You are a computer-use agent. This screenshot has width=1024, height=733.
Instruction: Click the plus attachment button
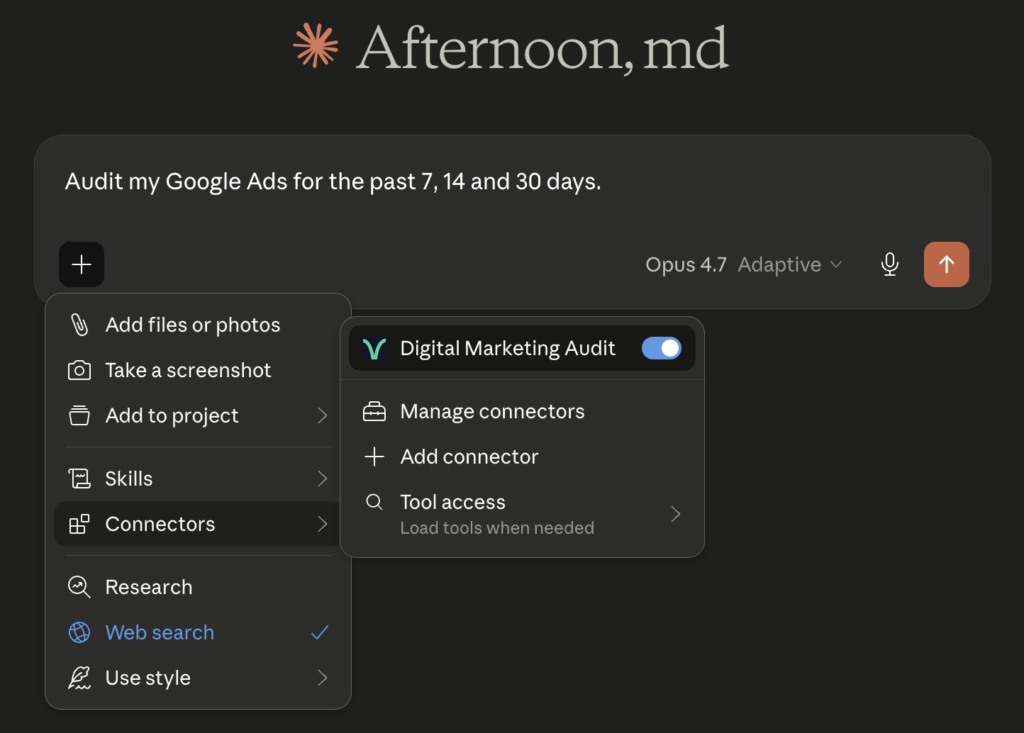coord(82,265)
